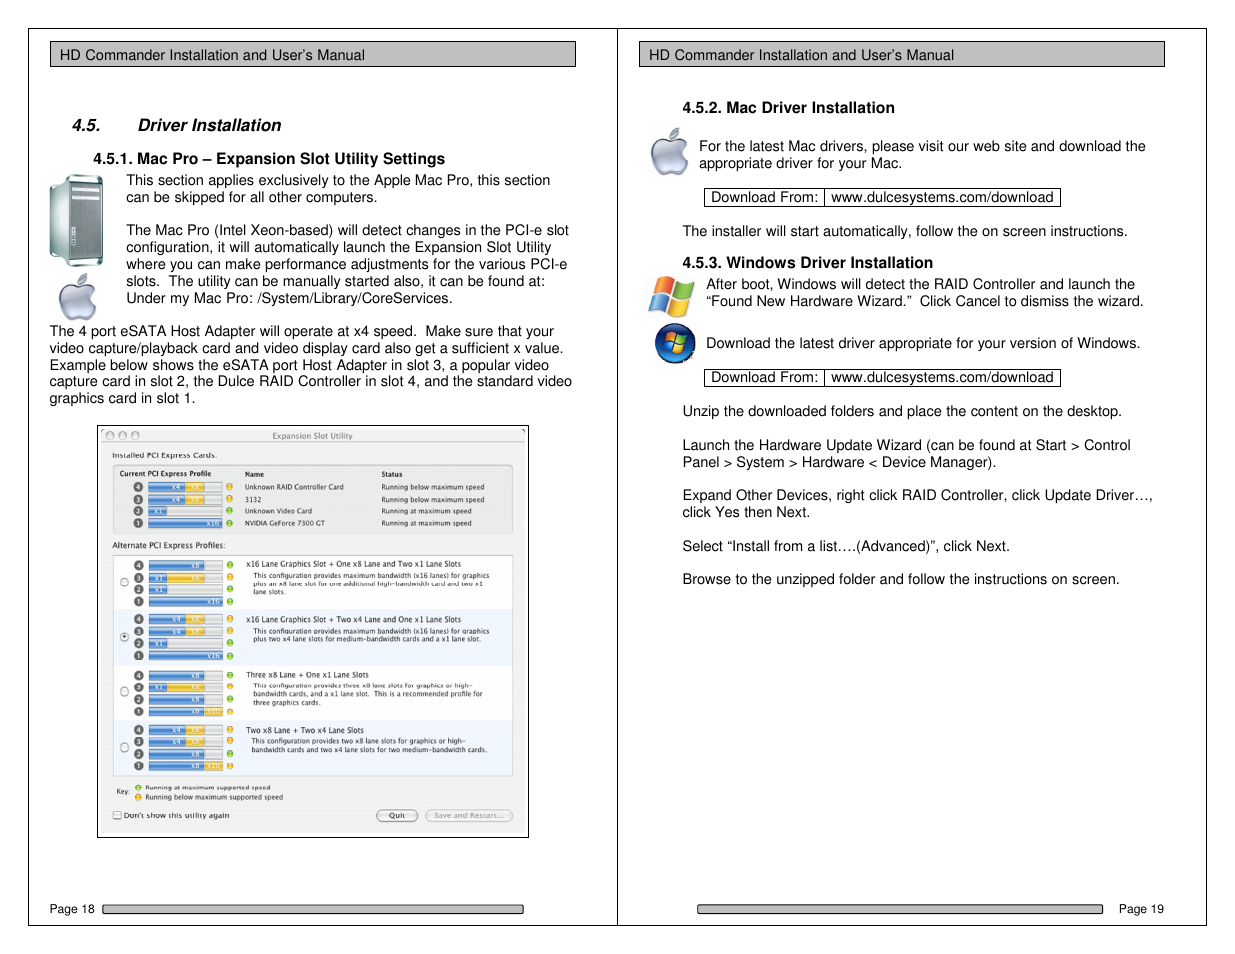This screenshot has width=1235, height=954.
Task: Click the x16 lane bar for NVIDIA GeForce slot
Action: (185, 523)
